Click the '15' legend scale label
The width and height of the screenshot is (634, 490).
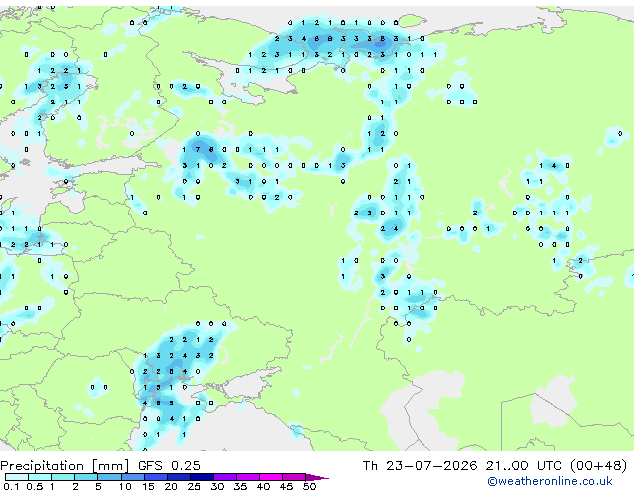148,486
